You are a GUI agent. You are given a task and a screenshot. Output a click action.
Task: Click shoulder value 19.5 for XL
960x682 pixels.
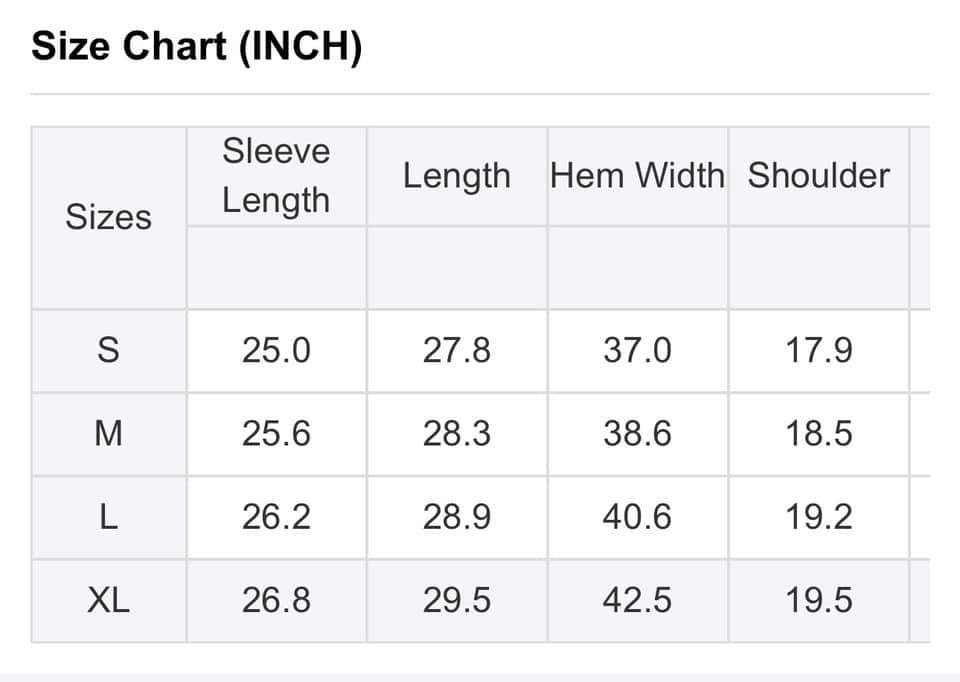[x=819, y=600]
